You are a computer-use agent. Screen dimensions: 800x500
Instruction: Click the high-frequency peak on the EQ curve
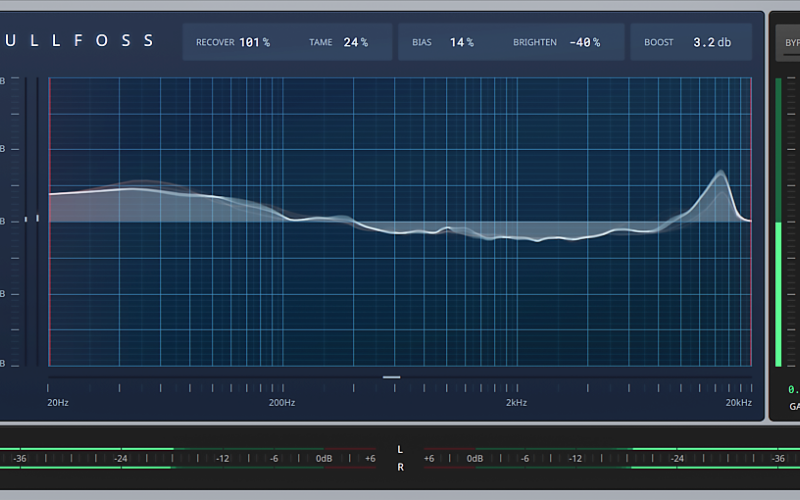click(x=721, y=173)
